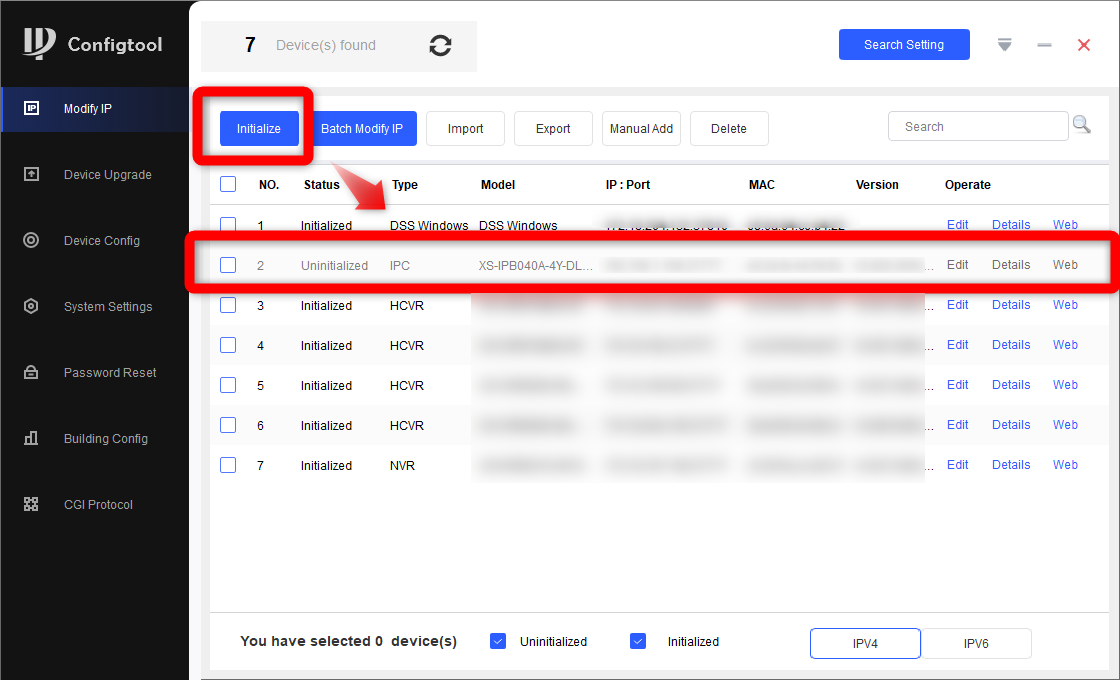Click the Modify IP sidebar icon
Viewport: 1120px width, 680px height.
[x=31, y=108]
